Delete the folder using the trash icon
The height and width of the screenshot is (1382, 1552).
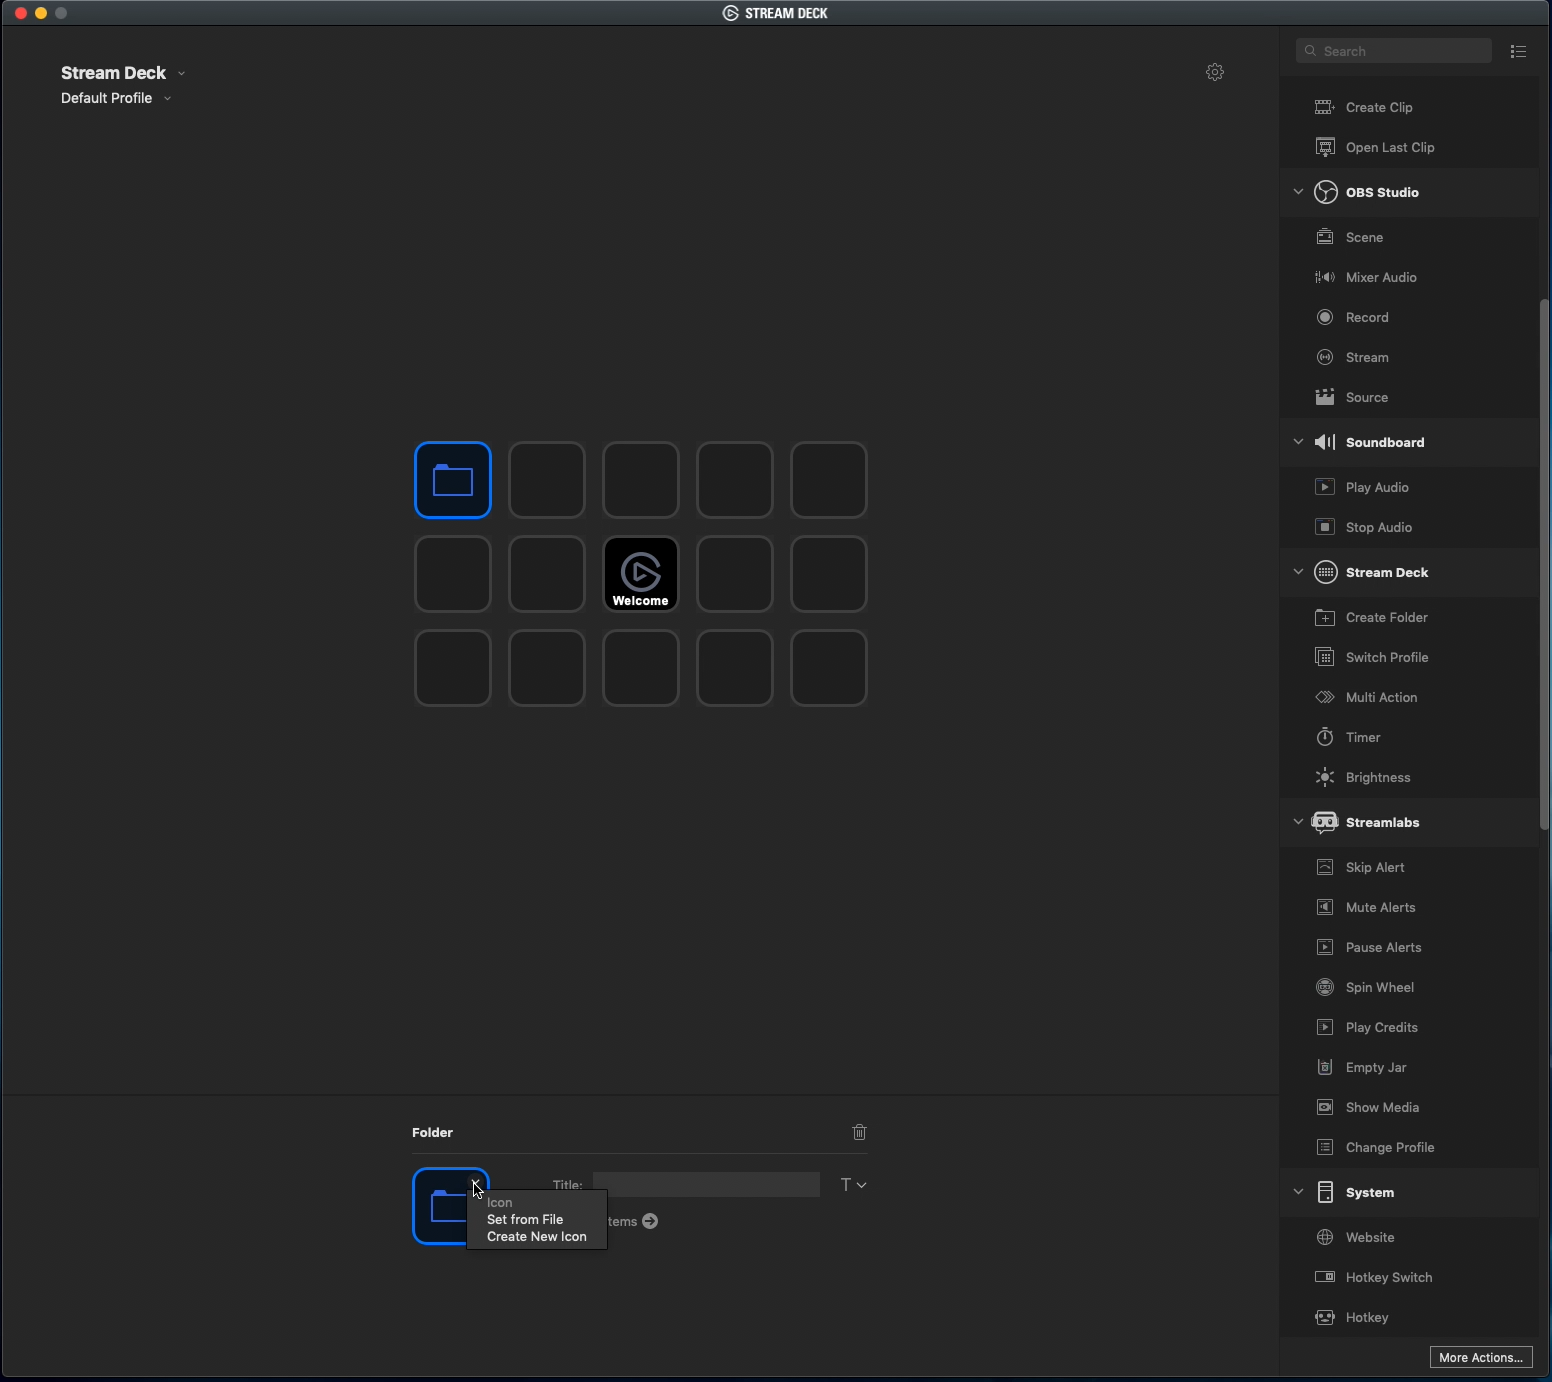click(859, 1132)
